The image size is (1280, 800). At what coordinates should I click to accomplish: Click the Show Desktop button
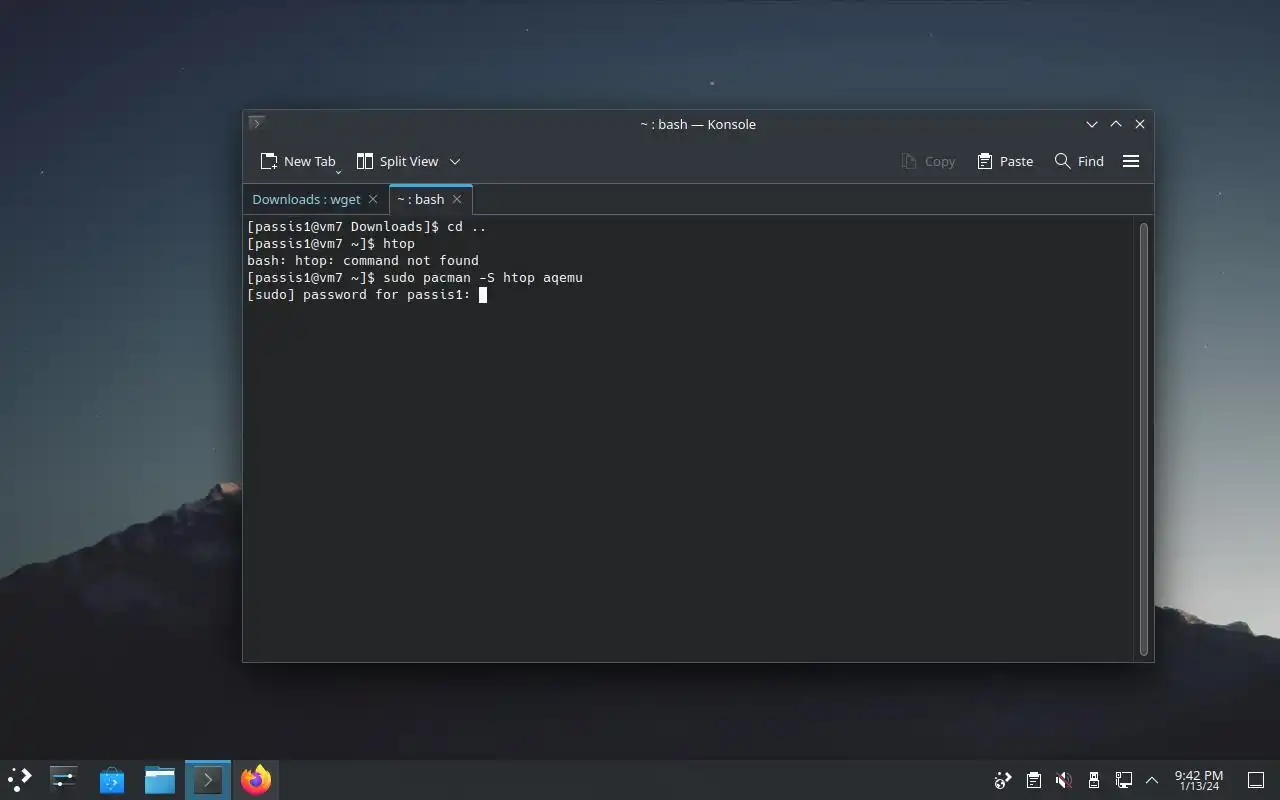tap(1256, 780)
